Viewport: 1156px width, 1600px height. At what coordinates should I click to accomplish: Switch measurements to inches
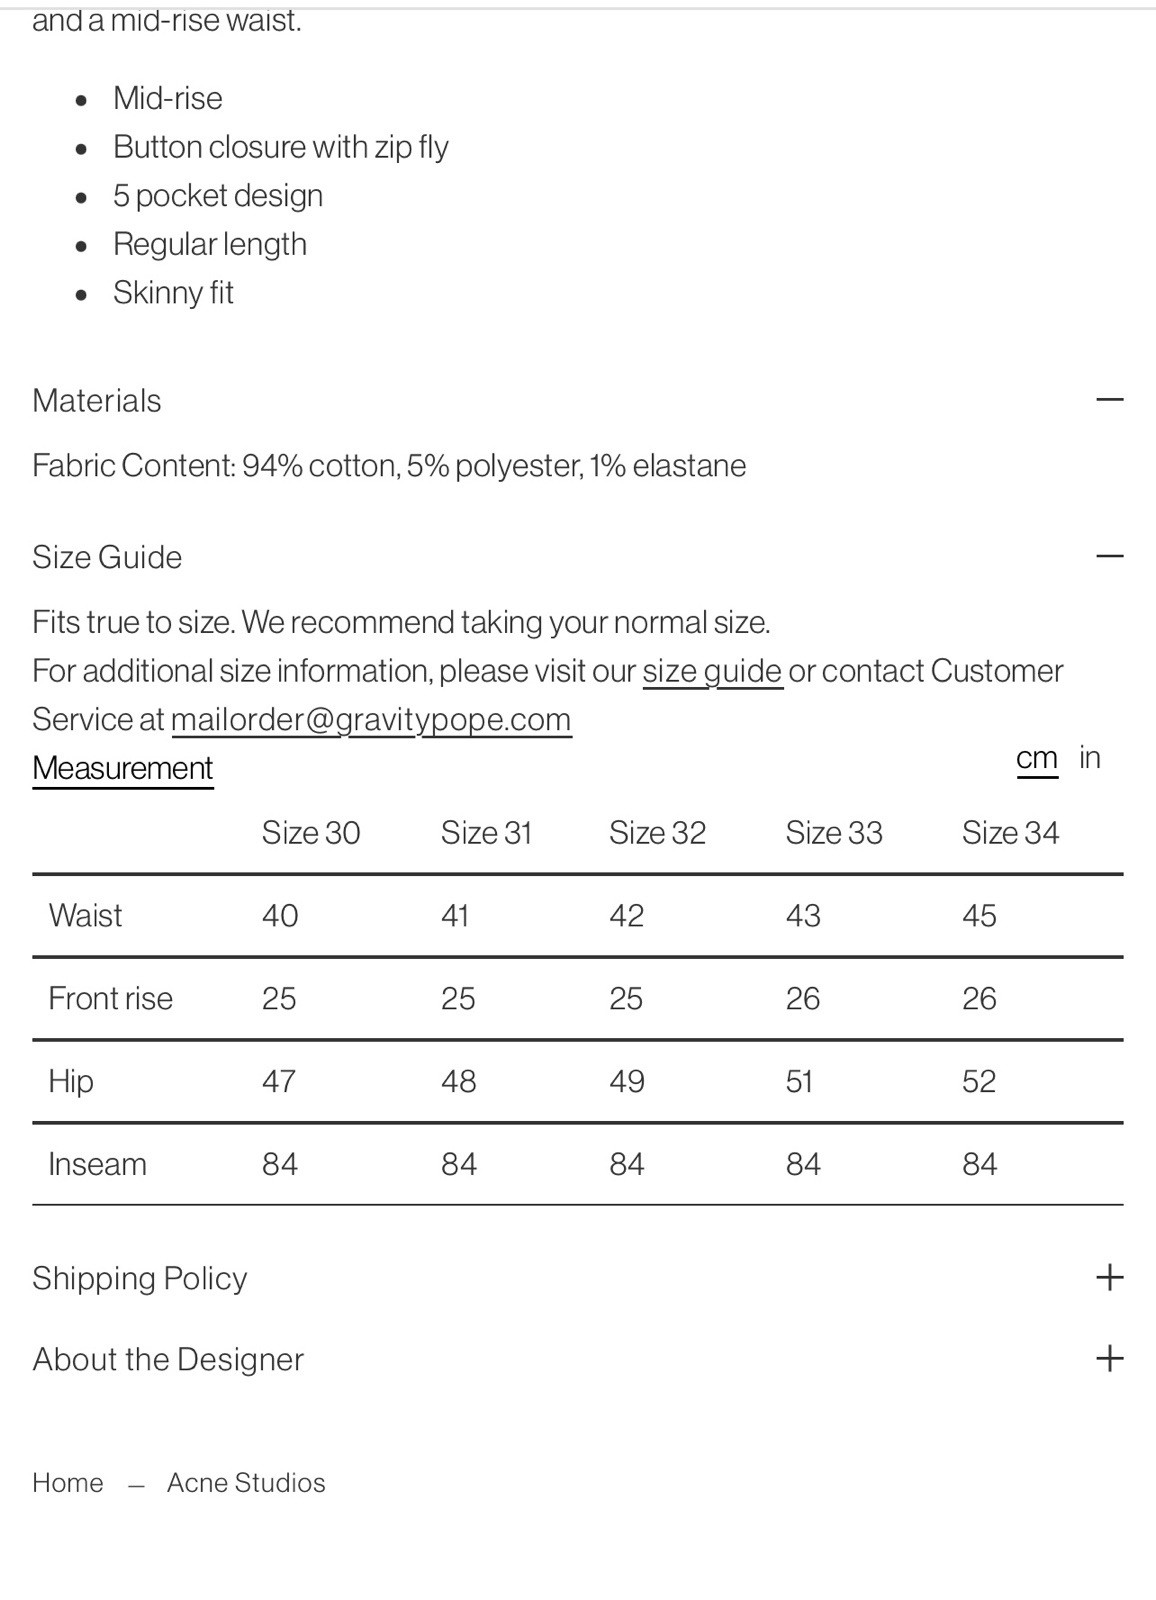coord(1089,757)
